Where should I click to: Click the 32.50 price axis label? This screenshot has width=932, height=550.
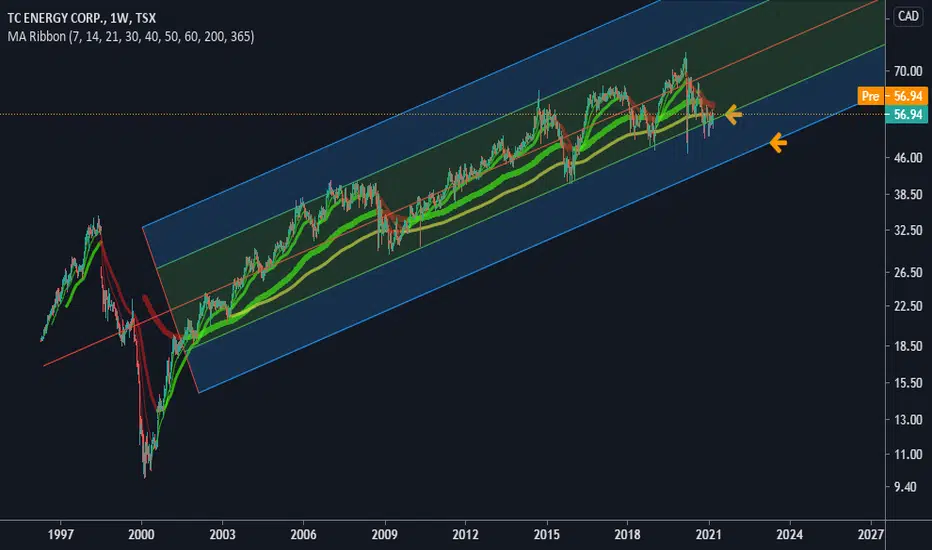(x=908, y=230)
